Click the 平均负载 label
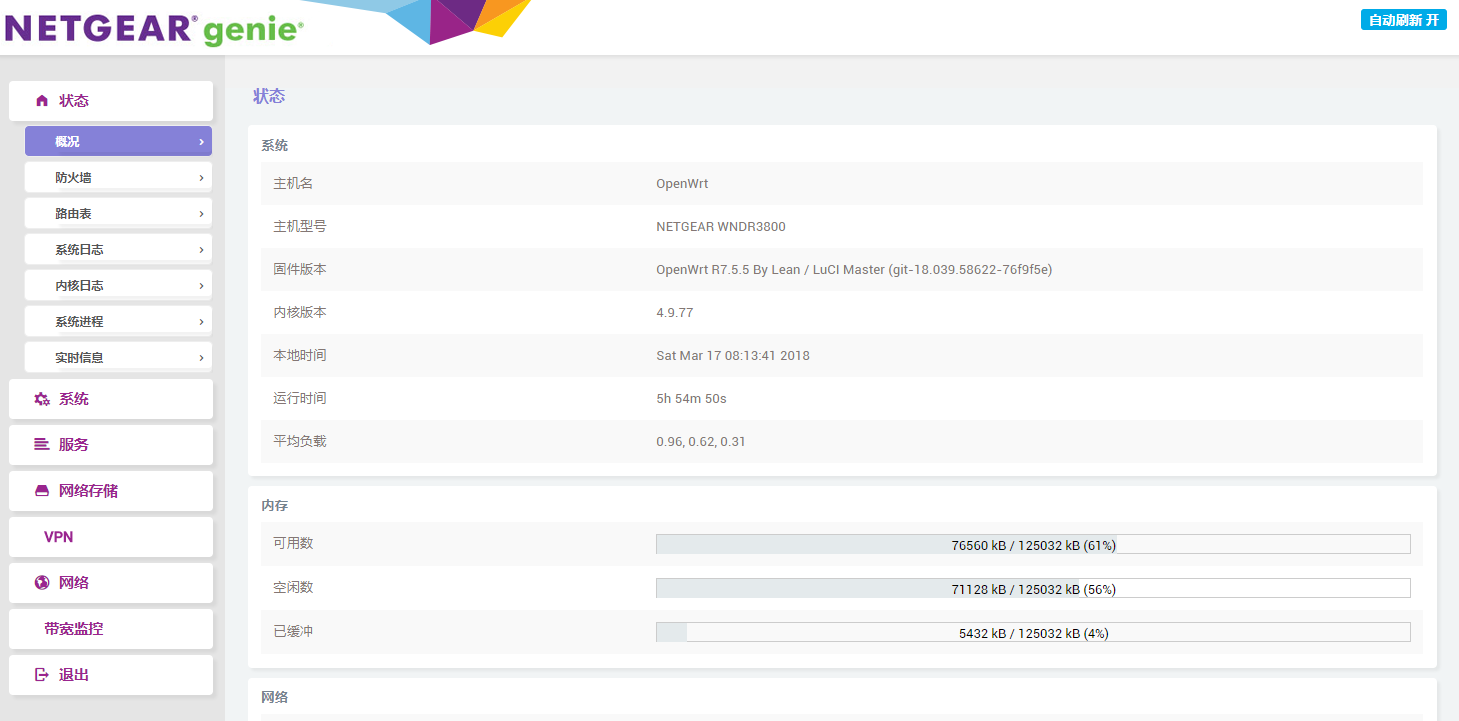Screen dimensions: 1459x721 pyautogui.click(x=300, y=442)
